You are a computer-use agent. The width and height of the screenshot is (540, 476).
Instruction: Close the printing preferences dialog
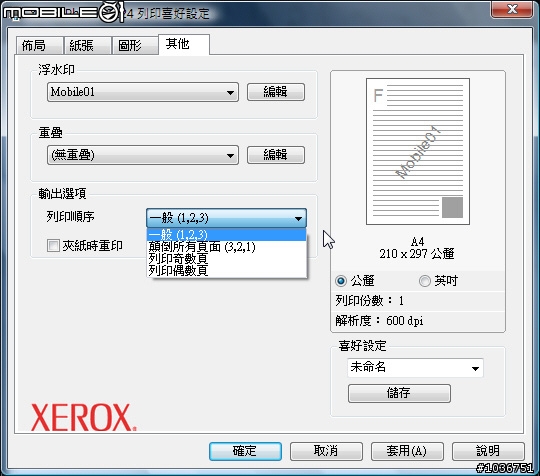pyautogui.click(x=512, y=9)
